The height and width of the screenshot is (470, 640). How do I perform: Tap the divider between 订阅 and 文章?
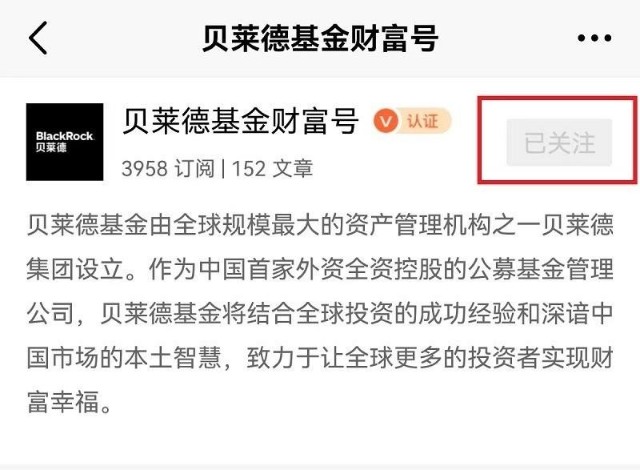[x=223, y=168]
